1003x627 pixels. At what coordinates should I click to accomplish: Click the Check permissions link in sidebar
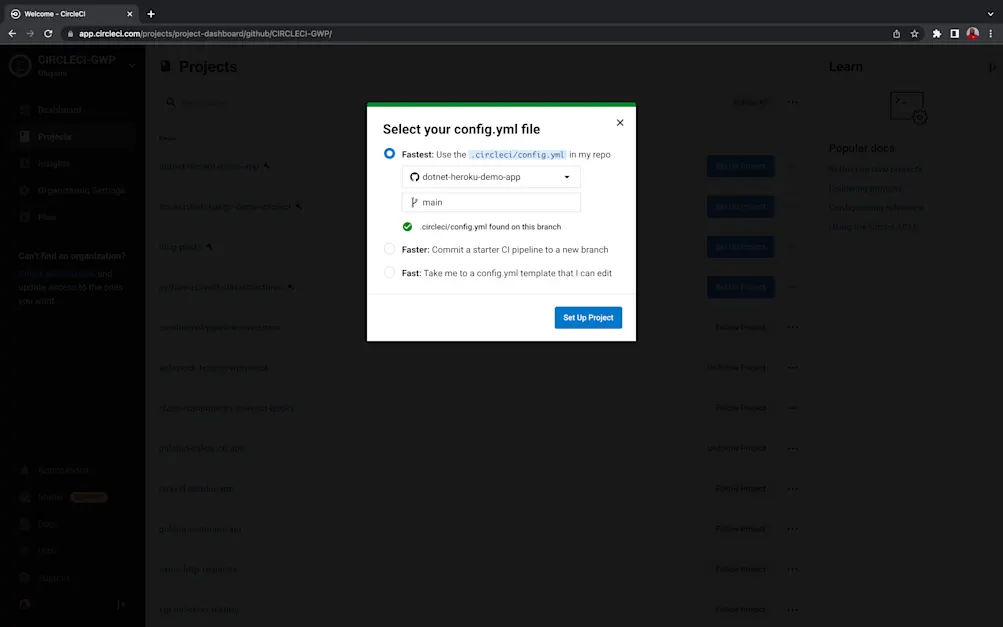[x=56, y=274]
